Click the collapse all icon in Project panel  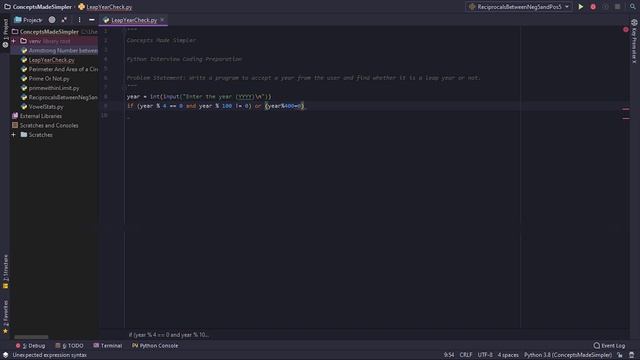[64, 20]
